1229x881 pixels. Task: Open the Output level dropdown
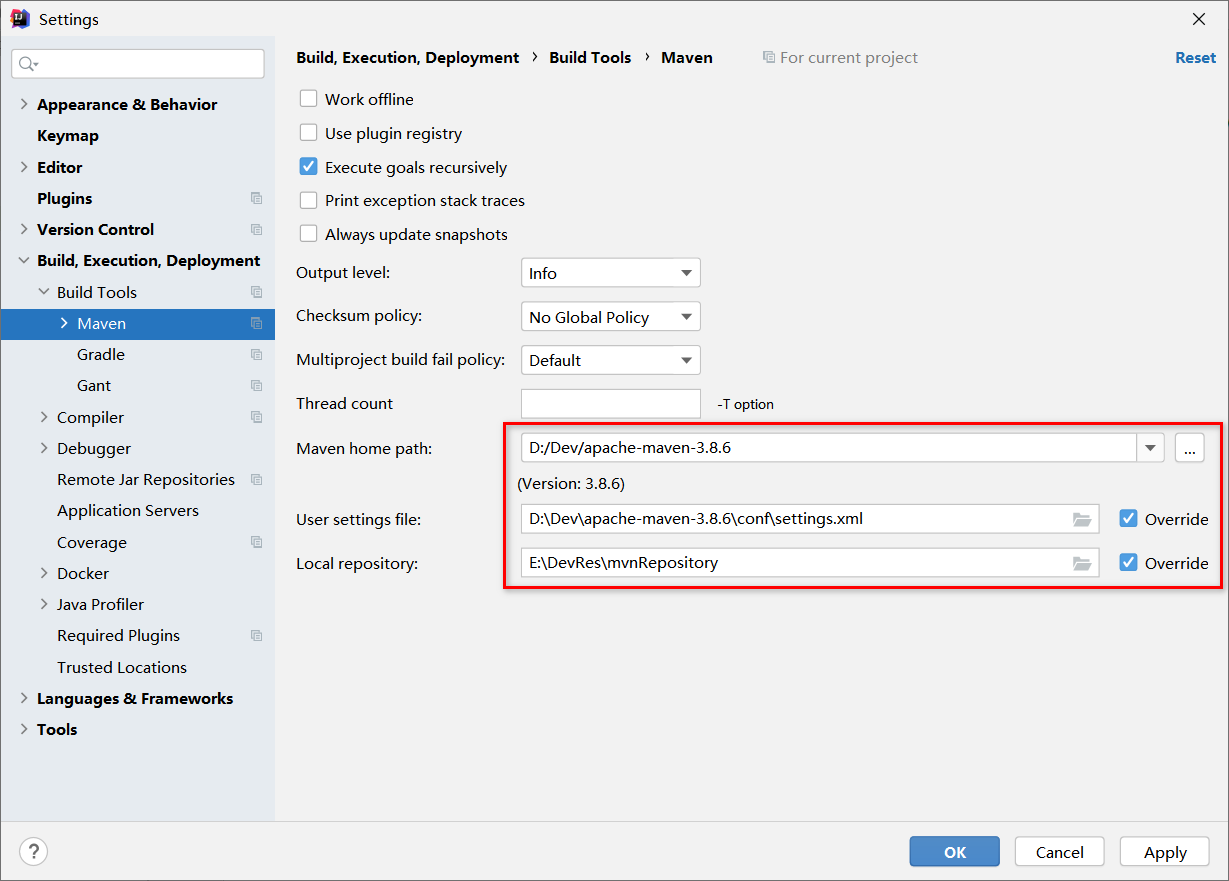(610, 273)
